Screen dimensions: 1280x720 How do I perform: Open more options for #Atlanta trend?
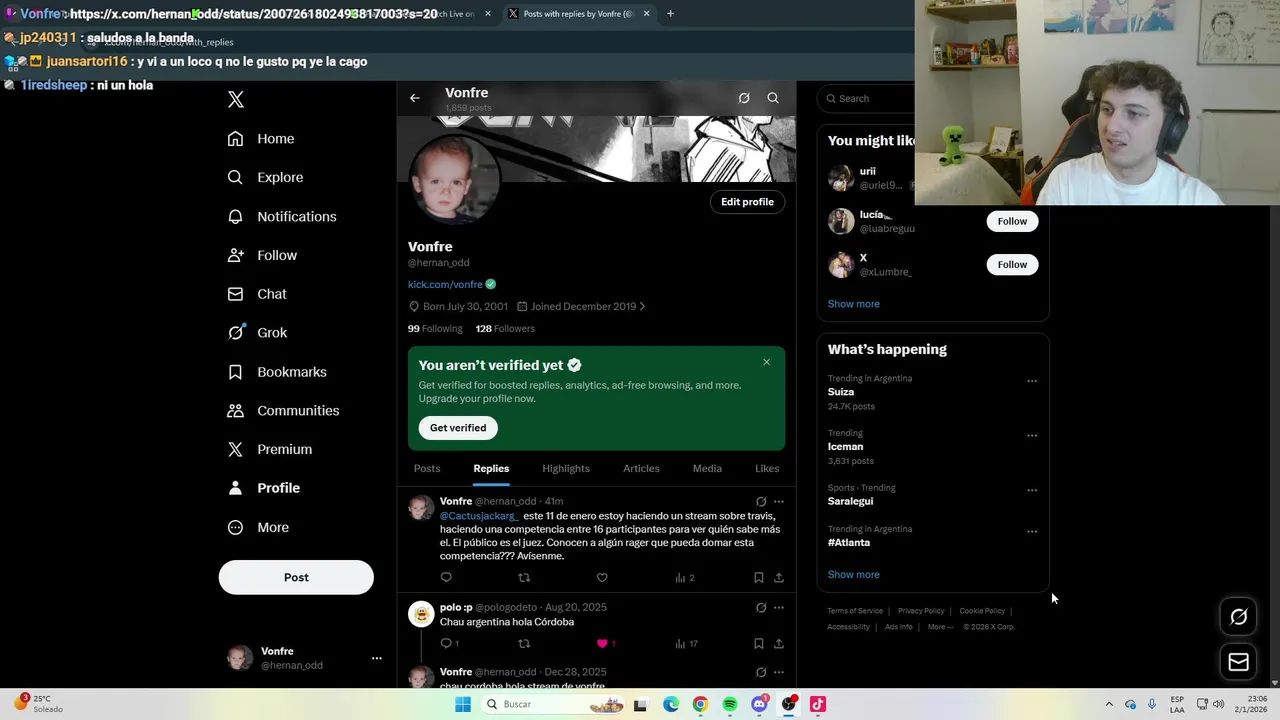[1032, 531]
